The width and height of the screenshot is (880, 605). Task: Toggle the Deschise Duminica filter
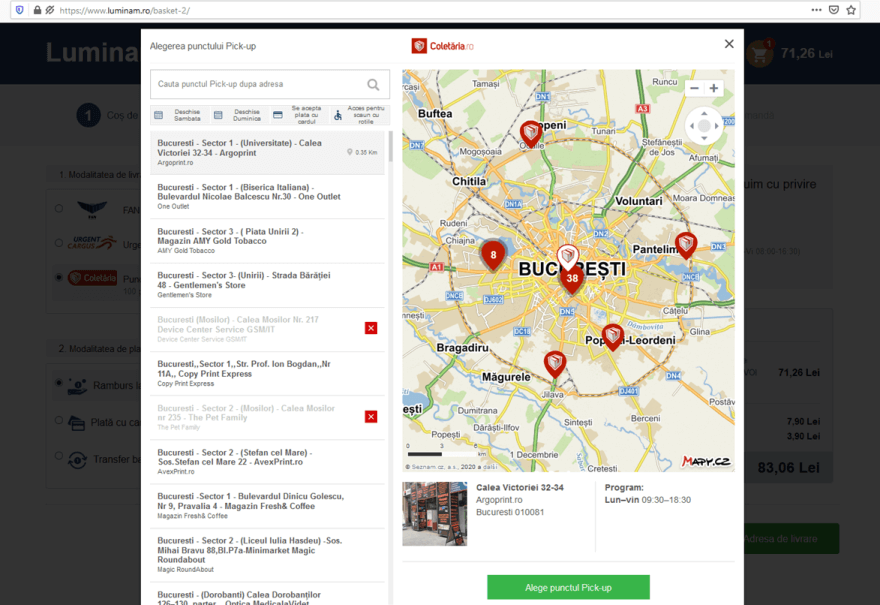coord(239,115)
